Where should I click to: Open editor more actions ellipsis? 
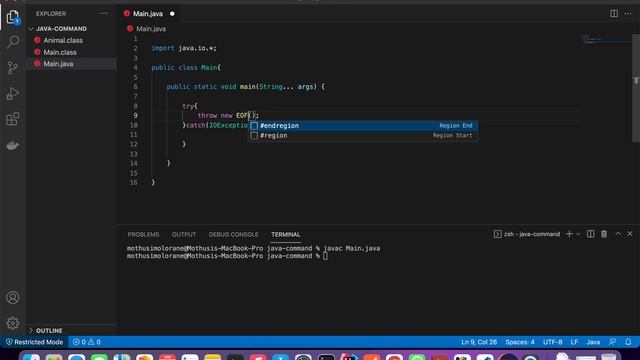tap(628, 13)
